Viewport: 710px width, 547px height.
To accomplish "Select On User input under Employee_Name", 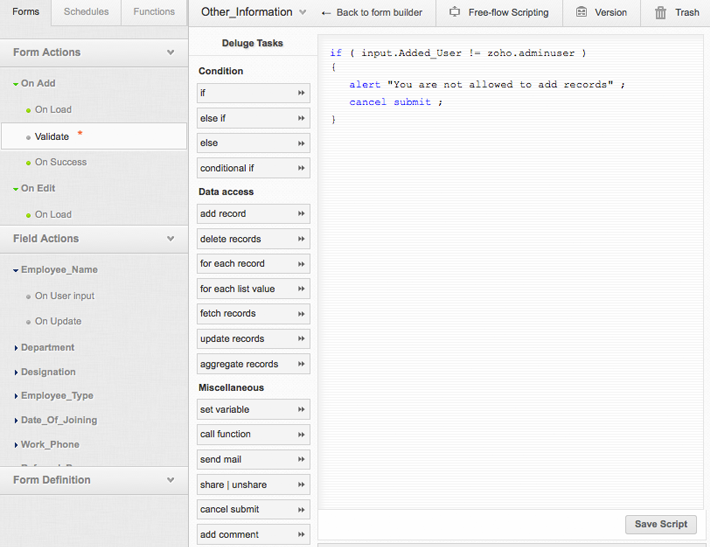I will click(x=64, y=296).
